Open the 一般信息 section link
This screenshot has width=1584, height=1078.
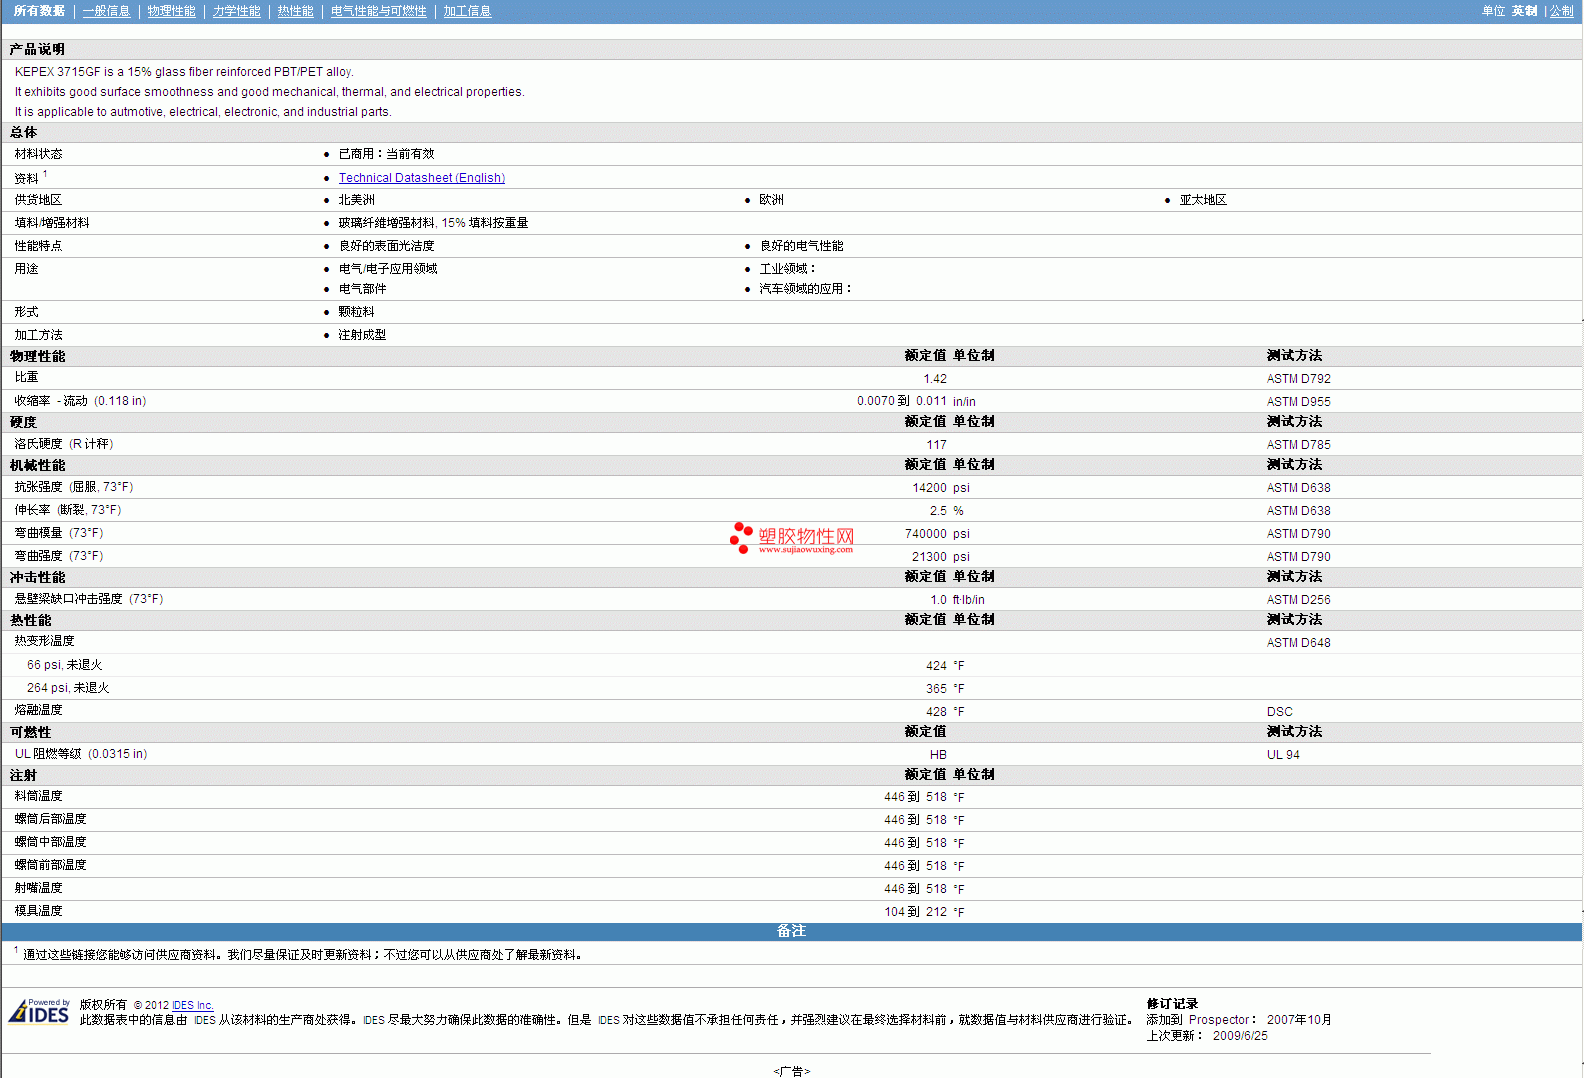(106, 11)
